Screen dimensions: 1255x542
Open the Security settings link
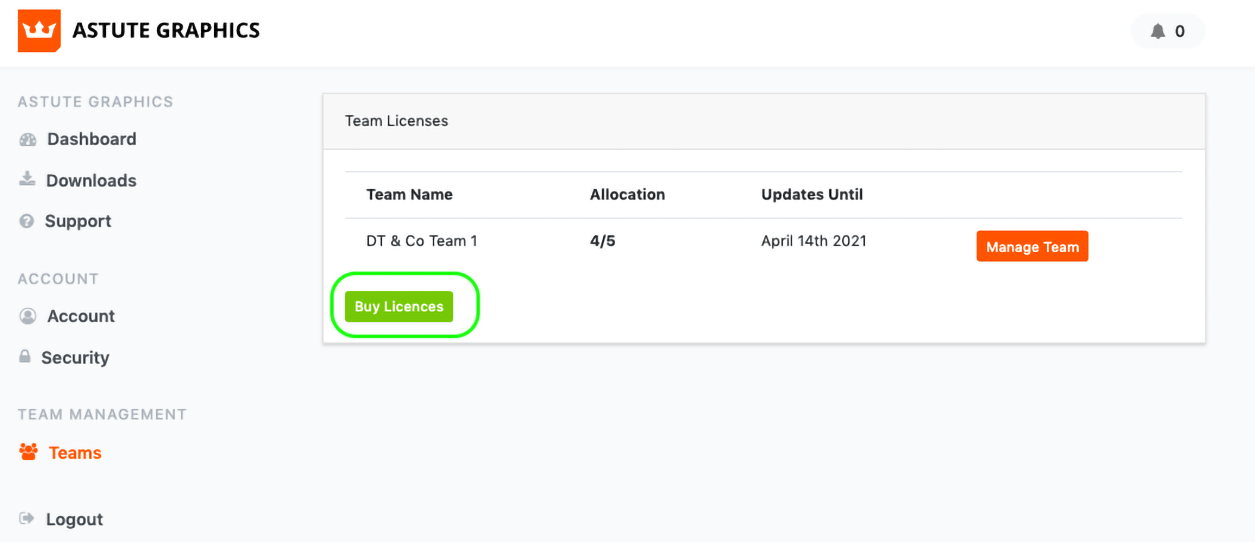(75, 357)
